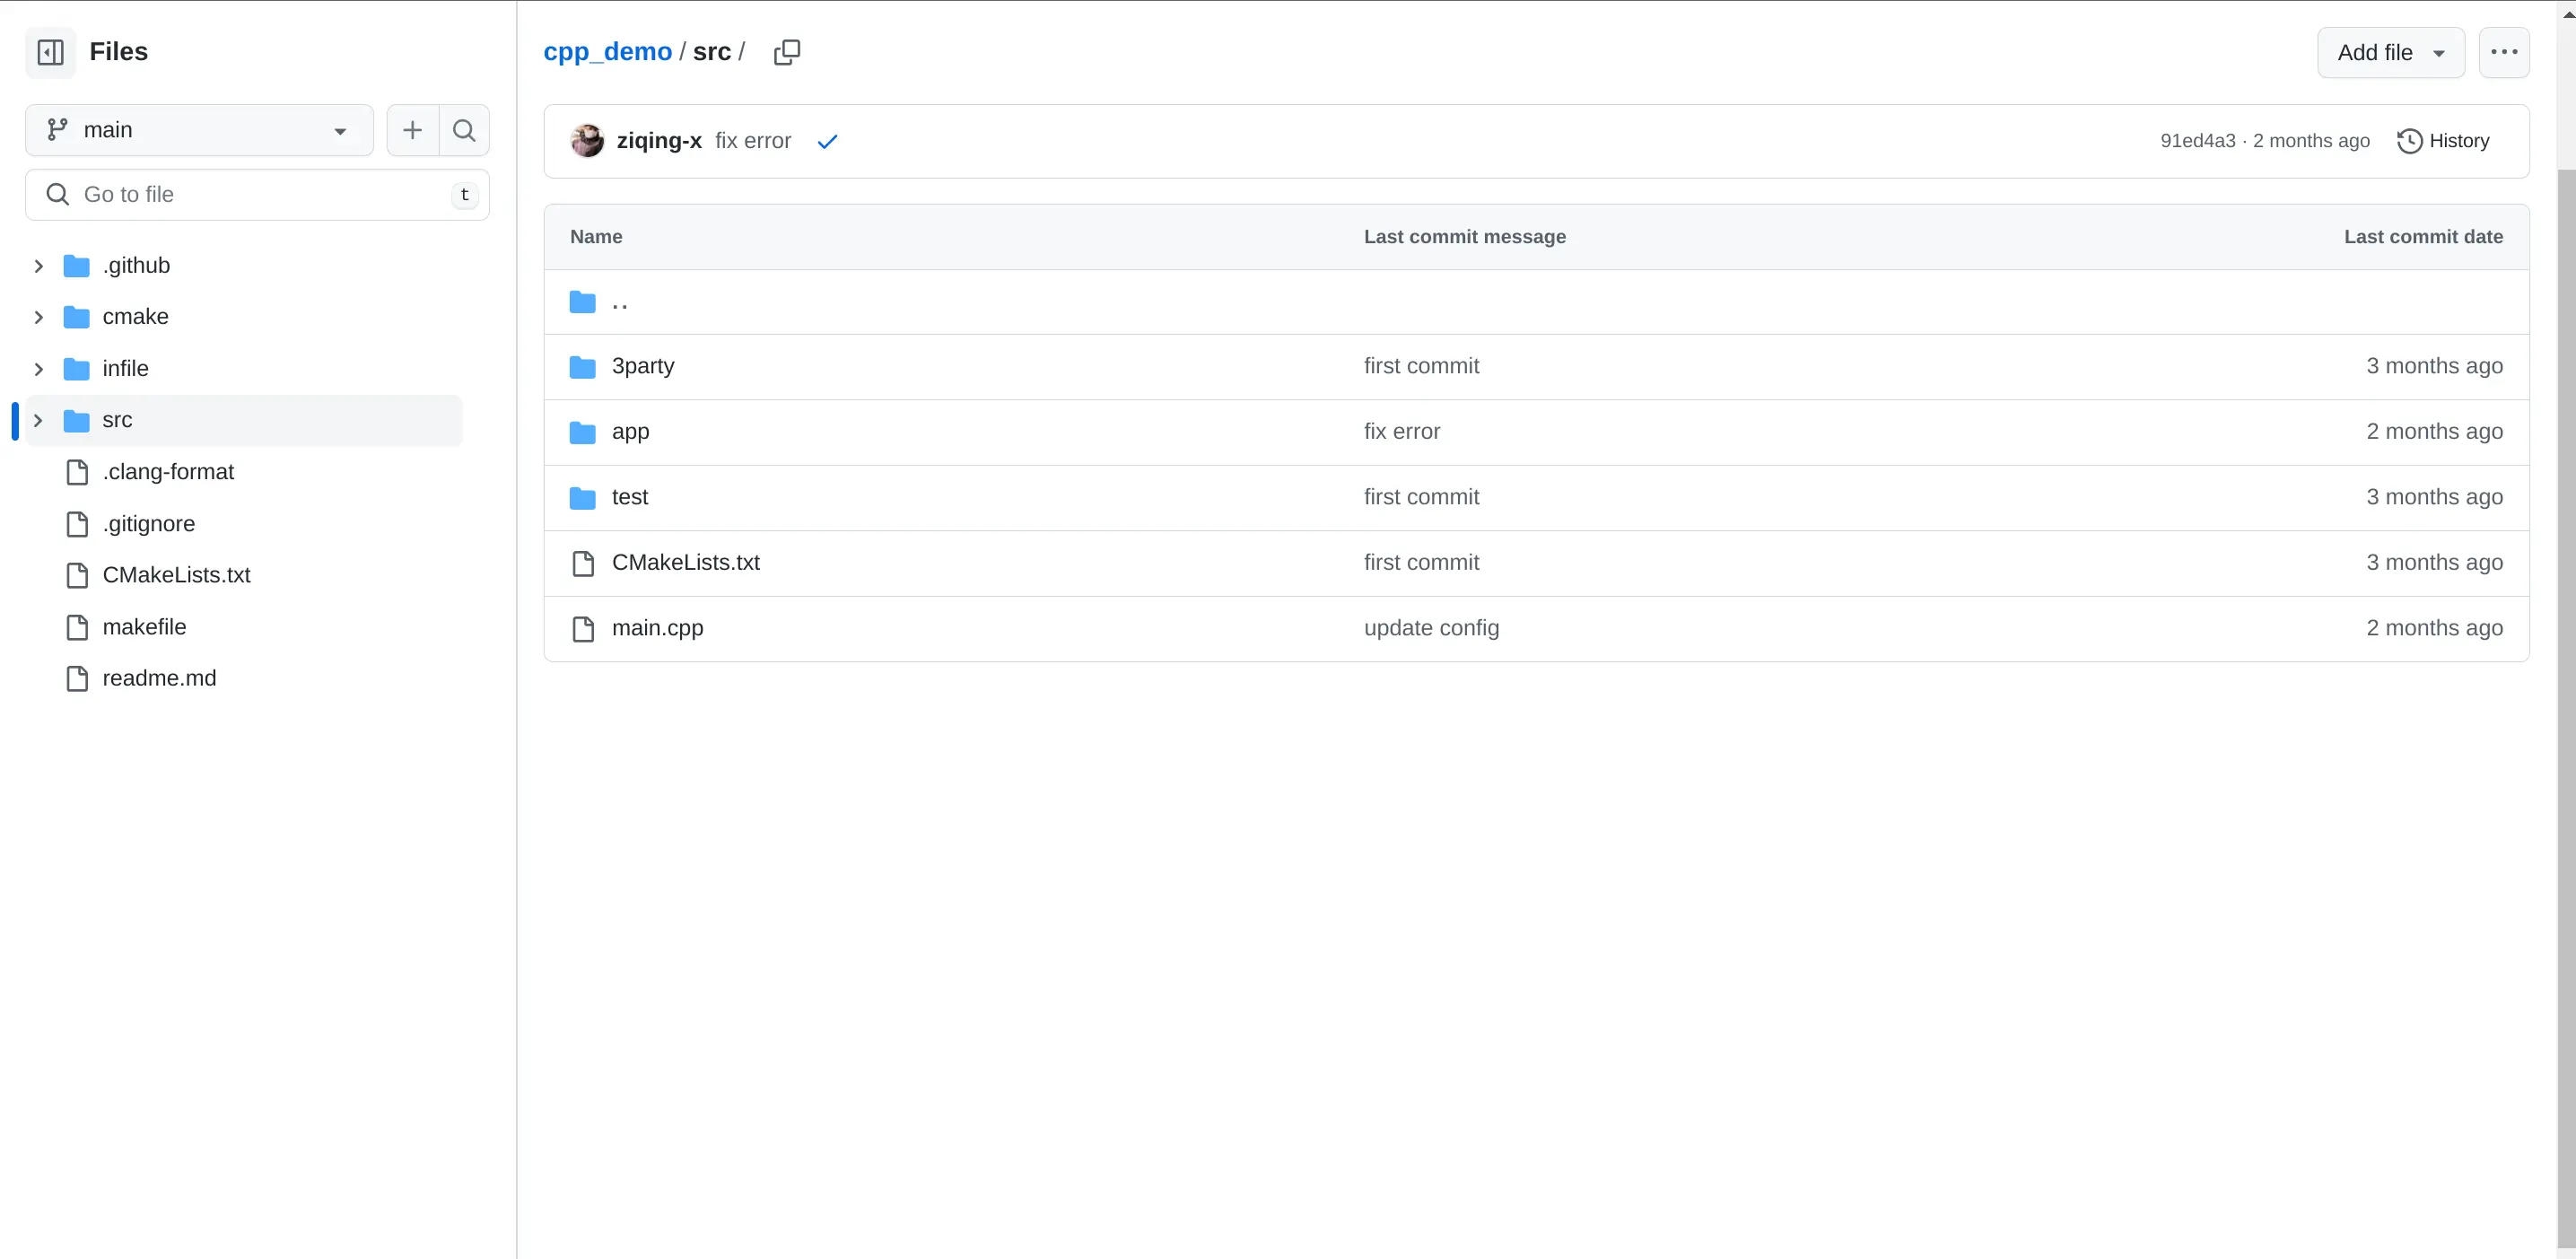Go up to parent directory row
The image size is (2576, 1259).
1536,302
